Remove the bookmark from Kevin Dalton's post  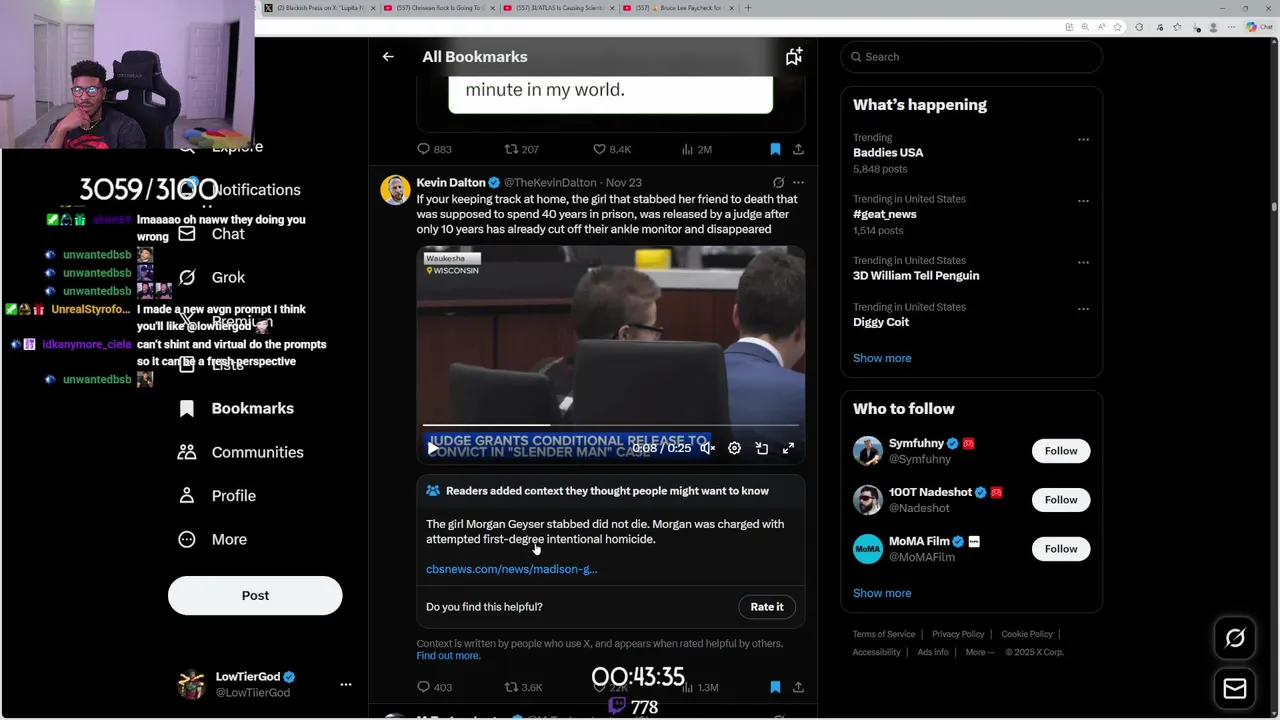(775, 687)
